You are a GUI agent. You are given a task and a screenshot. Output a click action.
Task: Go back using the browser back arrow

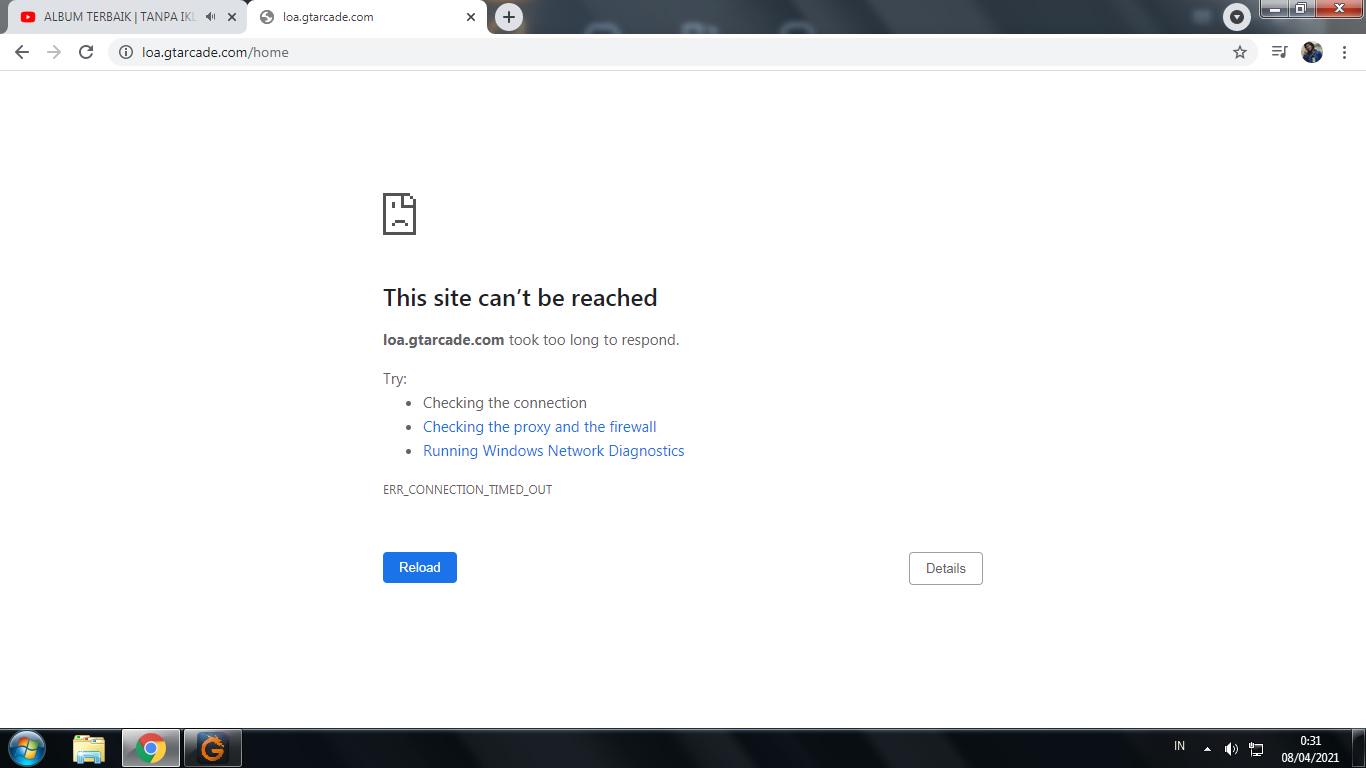coord(22,52)
